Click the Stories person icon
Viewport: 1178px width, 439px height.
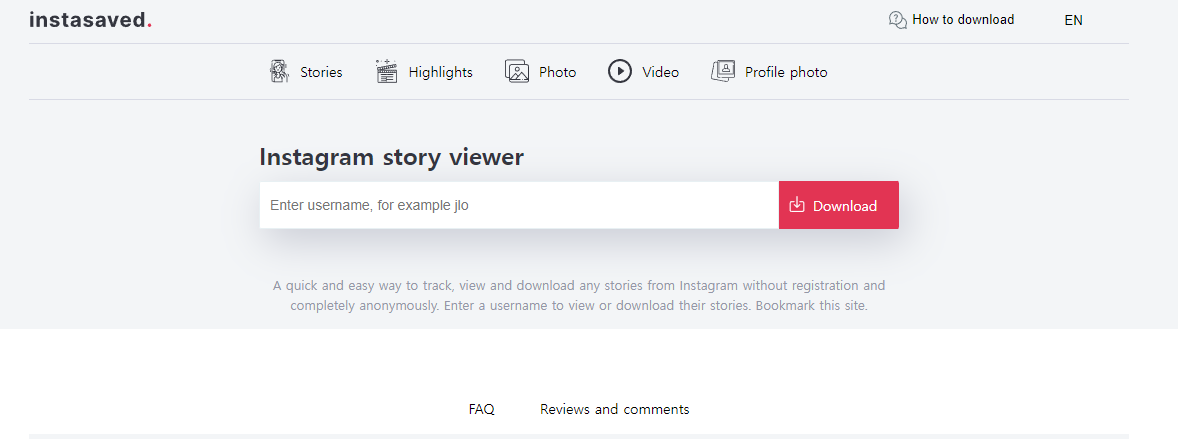(279, 71)
